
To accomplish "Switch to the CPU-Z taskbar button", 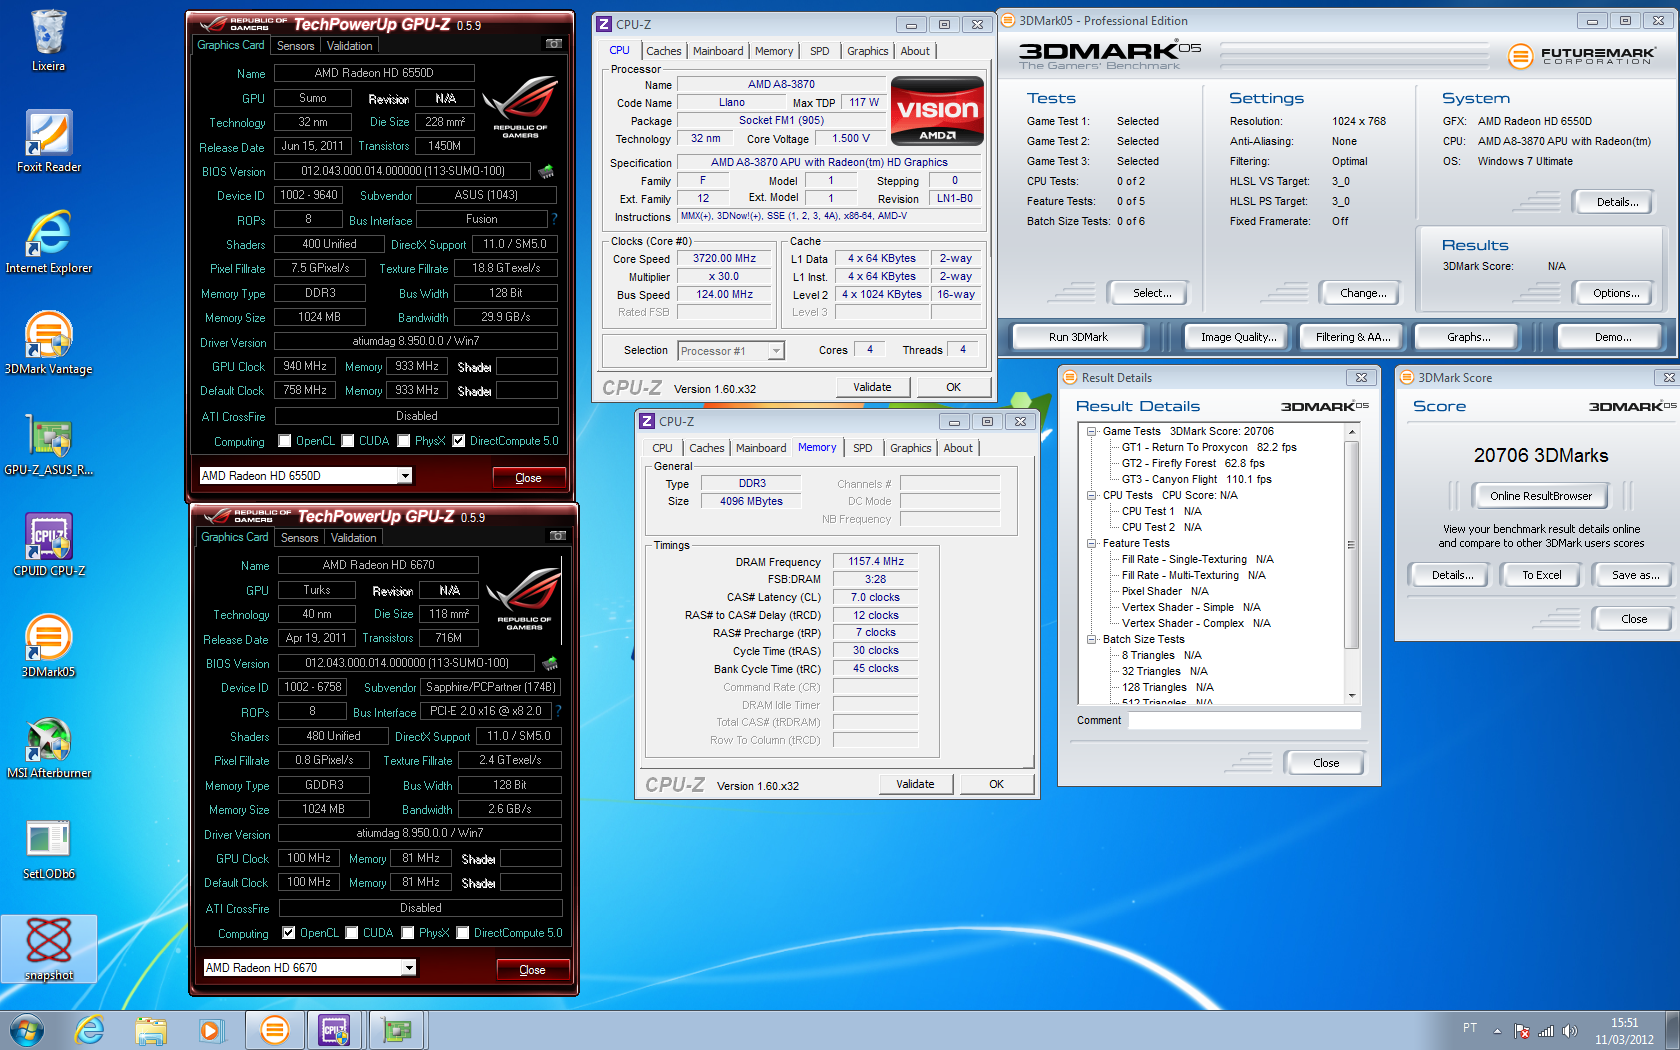I will click(335, 1030).
